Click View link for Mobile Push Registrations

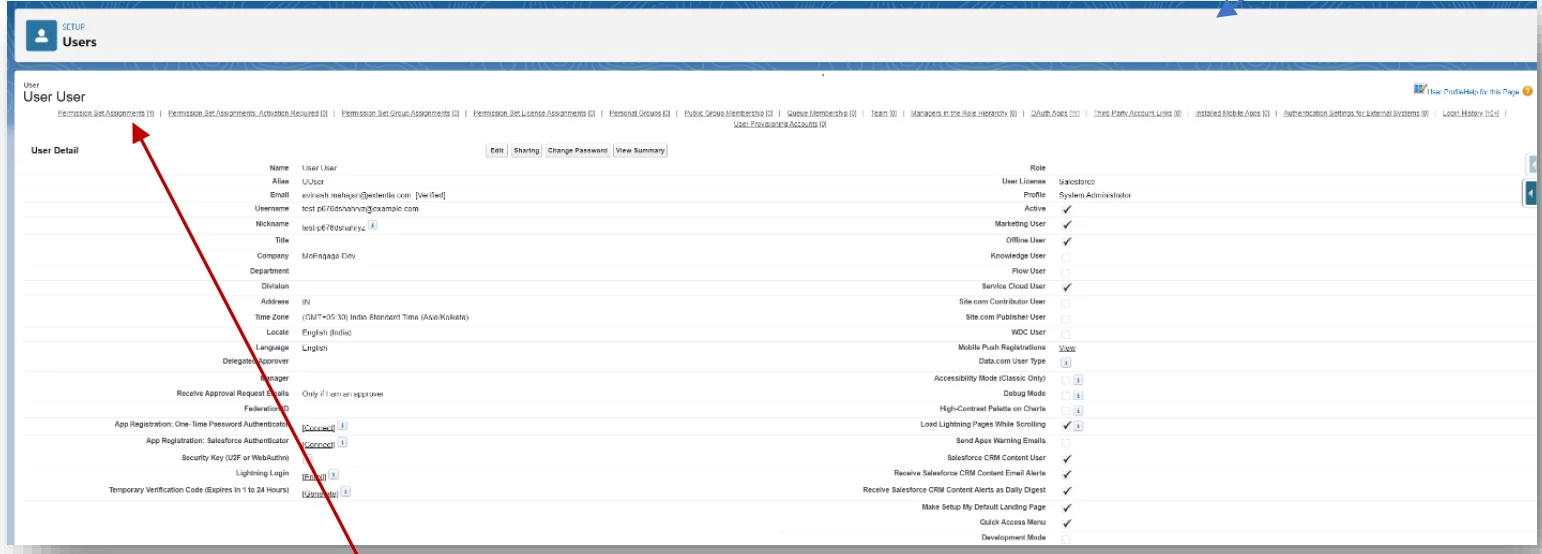tap(1066, 347)
